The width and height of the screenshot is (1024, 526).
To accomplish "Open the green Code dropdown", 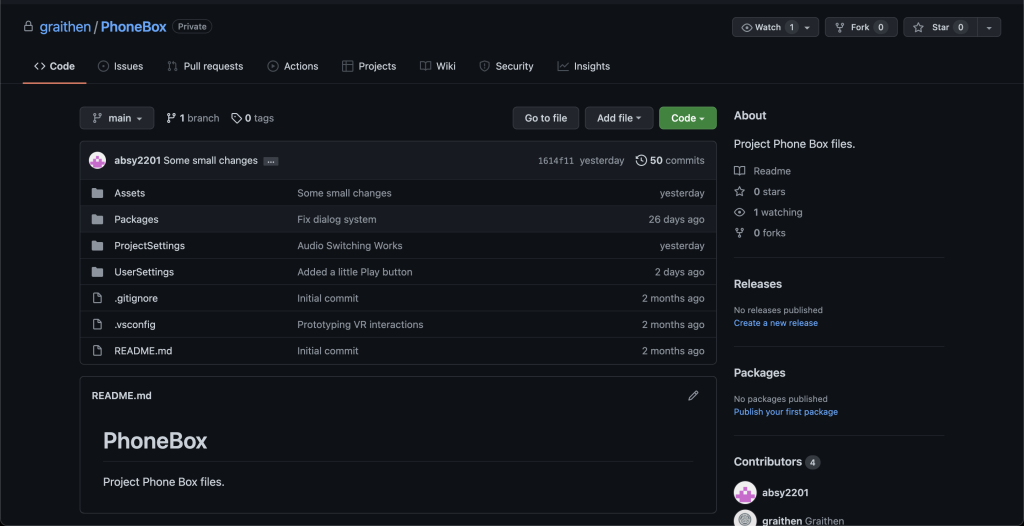I will [688, 118].
